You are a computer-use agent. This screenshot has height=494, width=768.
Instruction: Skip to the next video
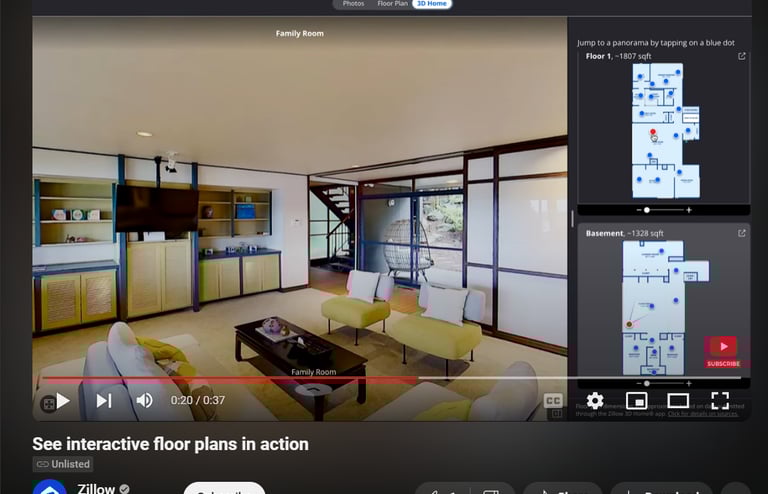tap(104, 401)
